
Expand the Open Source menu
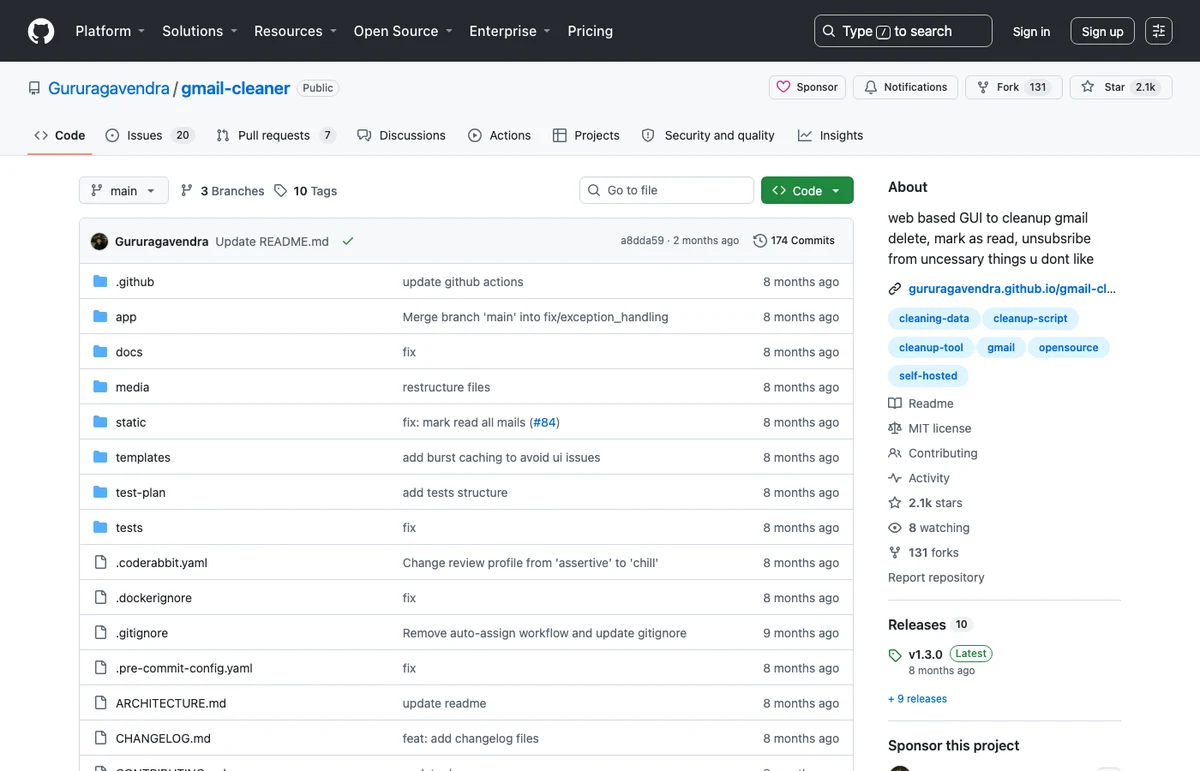(403, 31)
